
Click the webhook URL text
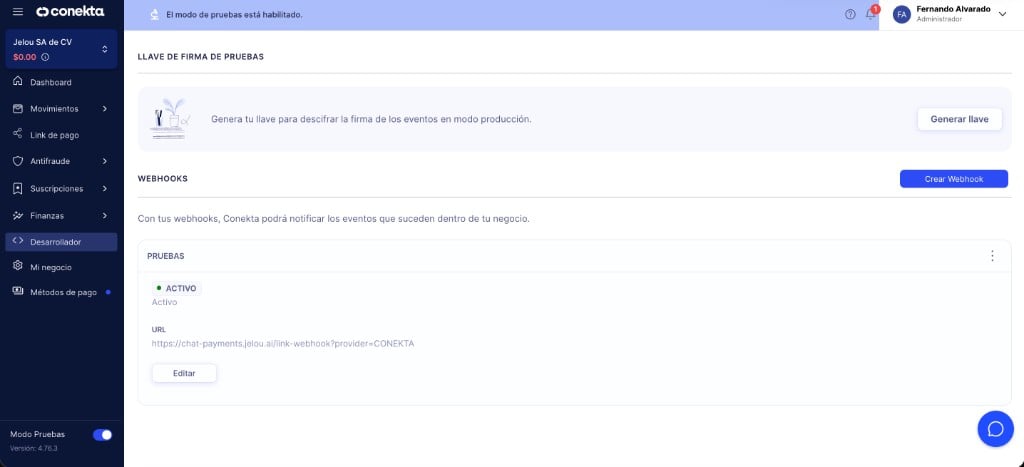(x=283, y=344)
